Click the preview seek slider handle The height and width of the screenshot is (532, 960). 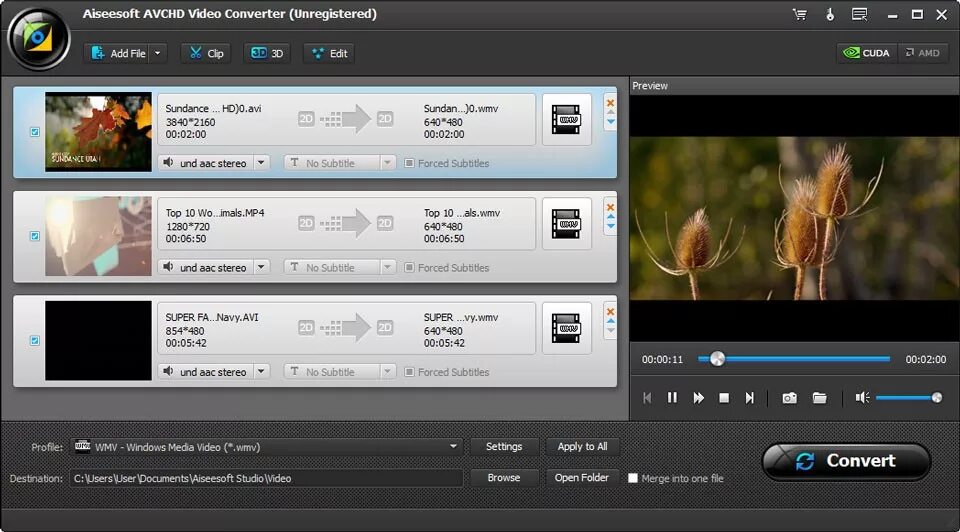[718, 359]
